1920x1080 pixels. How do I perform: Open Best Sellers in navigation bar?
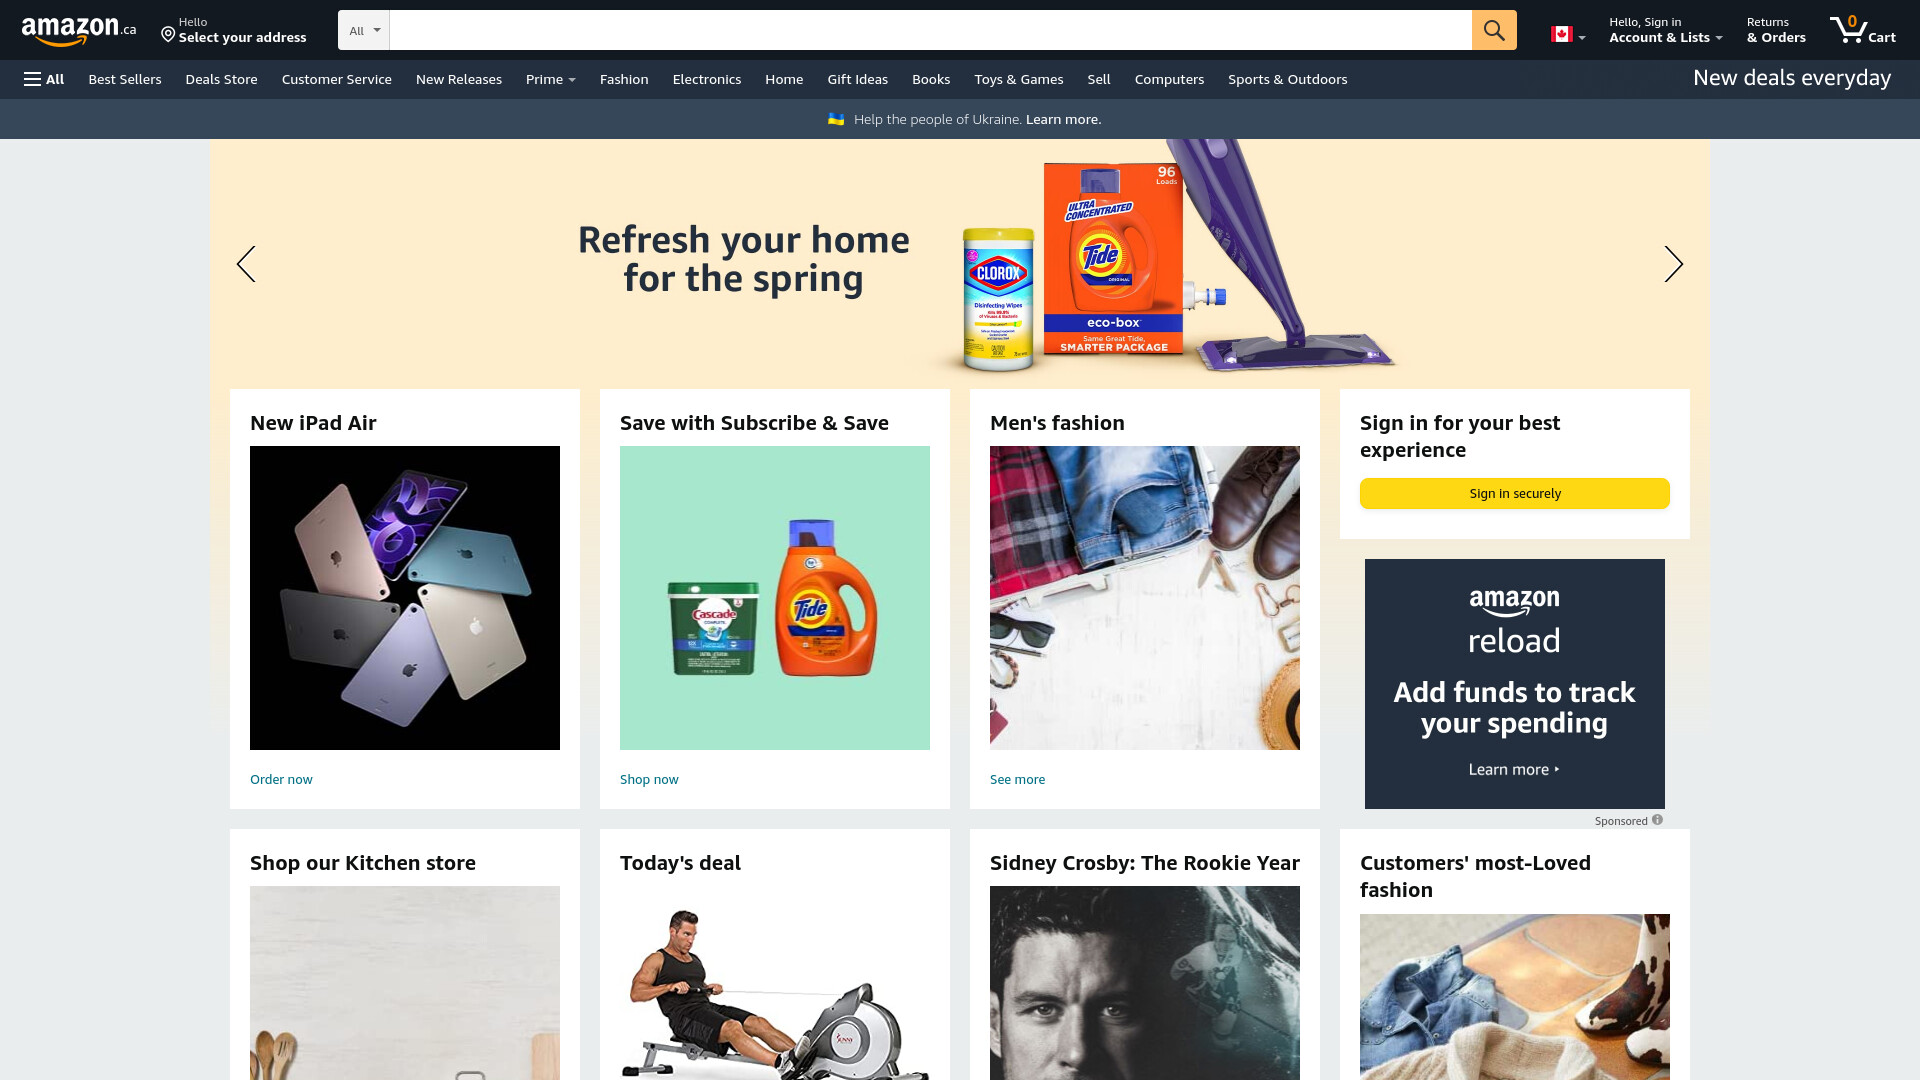(124, 79)
